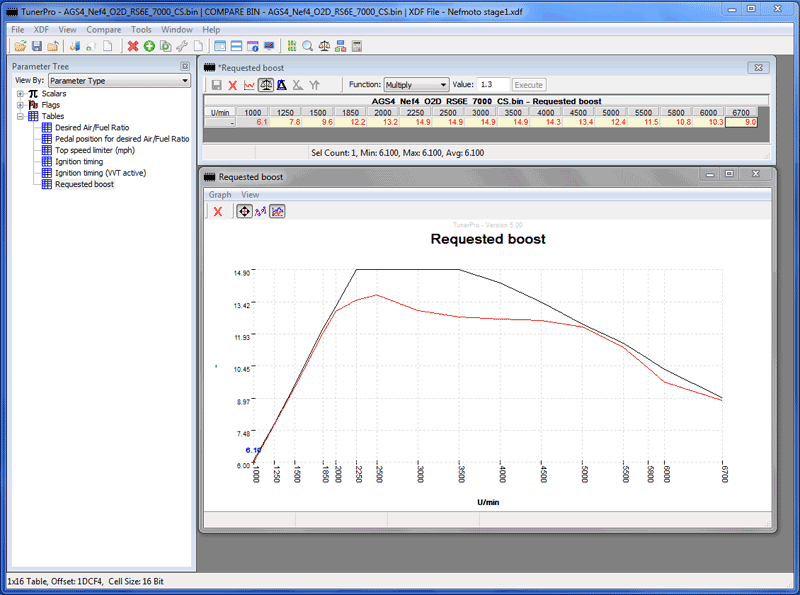Click the blue delta difference icon in table editor

(x=282, y=85)
